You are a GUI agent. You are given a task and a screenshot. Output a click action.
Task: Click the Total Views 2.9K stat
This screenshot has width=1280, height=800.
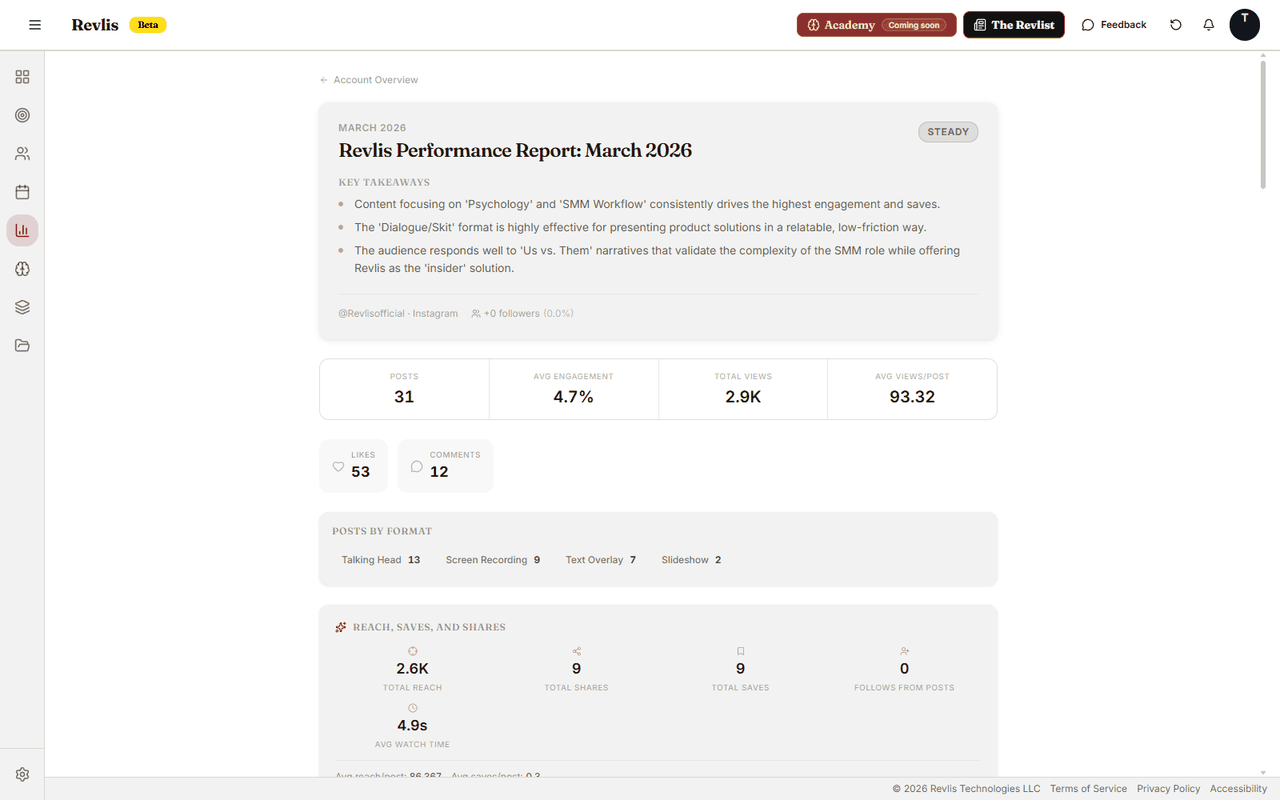coord(743,389)
